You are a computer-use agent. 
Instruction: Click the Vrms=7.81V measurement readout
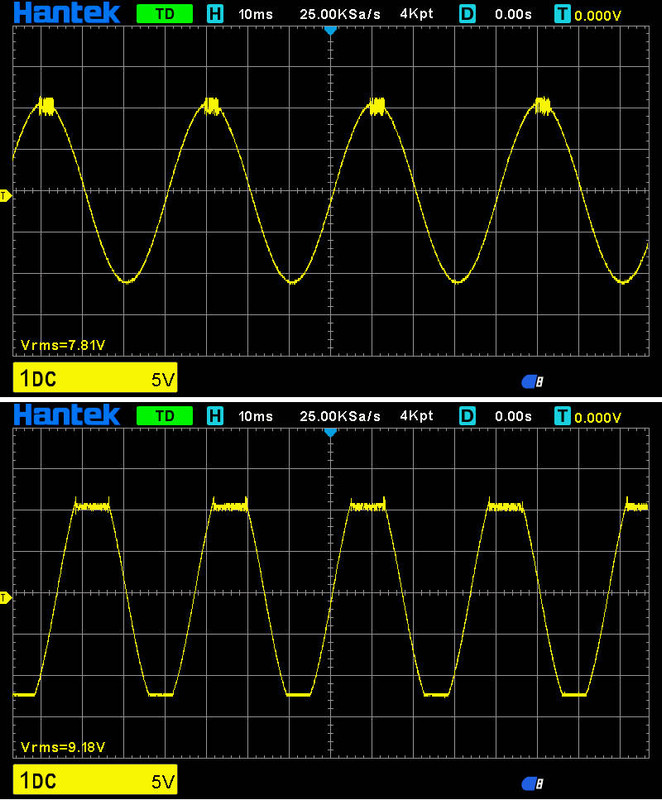point(63,345)
